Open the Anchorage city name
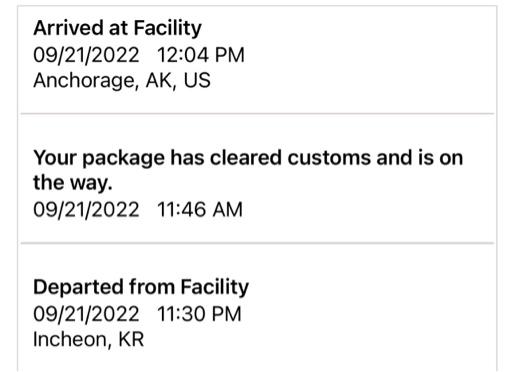This screenshot has width=512, height=372. click(86, 81)
